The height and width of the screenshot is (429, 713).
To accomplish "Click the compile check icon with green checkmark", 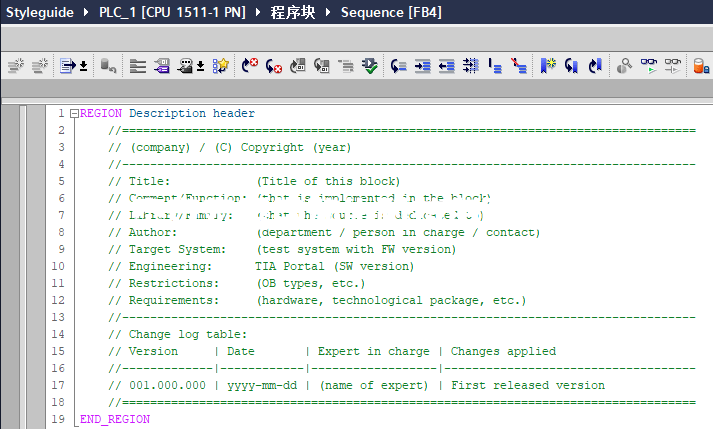I will click(370, 66).
